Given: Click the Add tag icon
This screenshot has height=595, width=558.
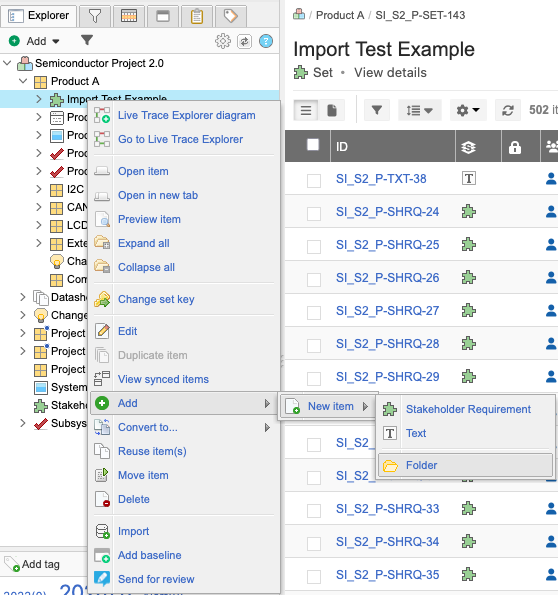Looking at the screenshot, I should tap(11, 564).
